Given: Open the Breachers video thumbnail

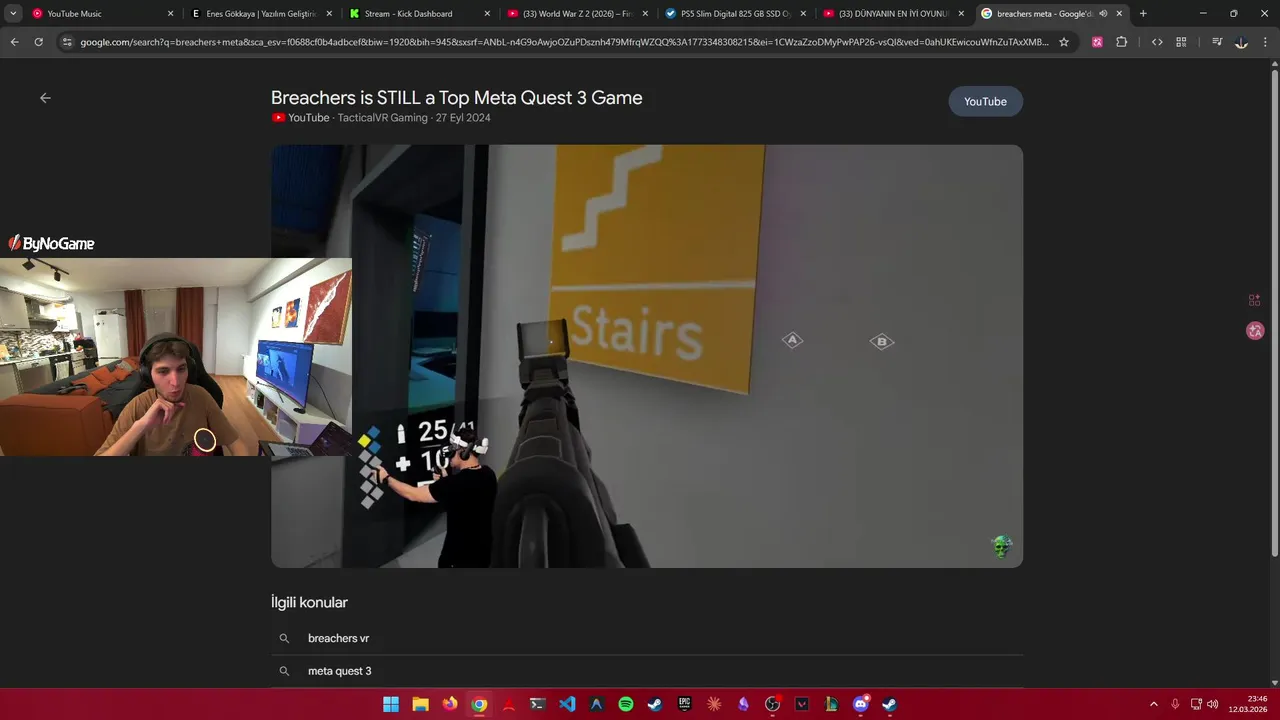Looking at the screenshot, I should point(647,356).
